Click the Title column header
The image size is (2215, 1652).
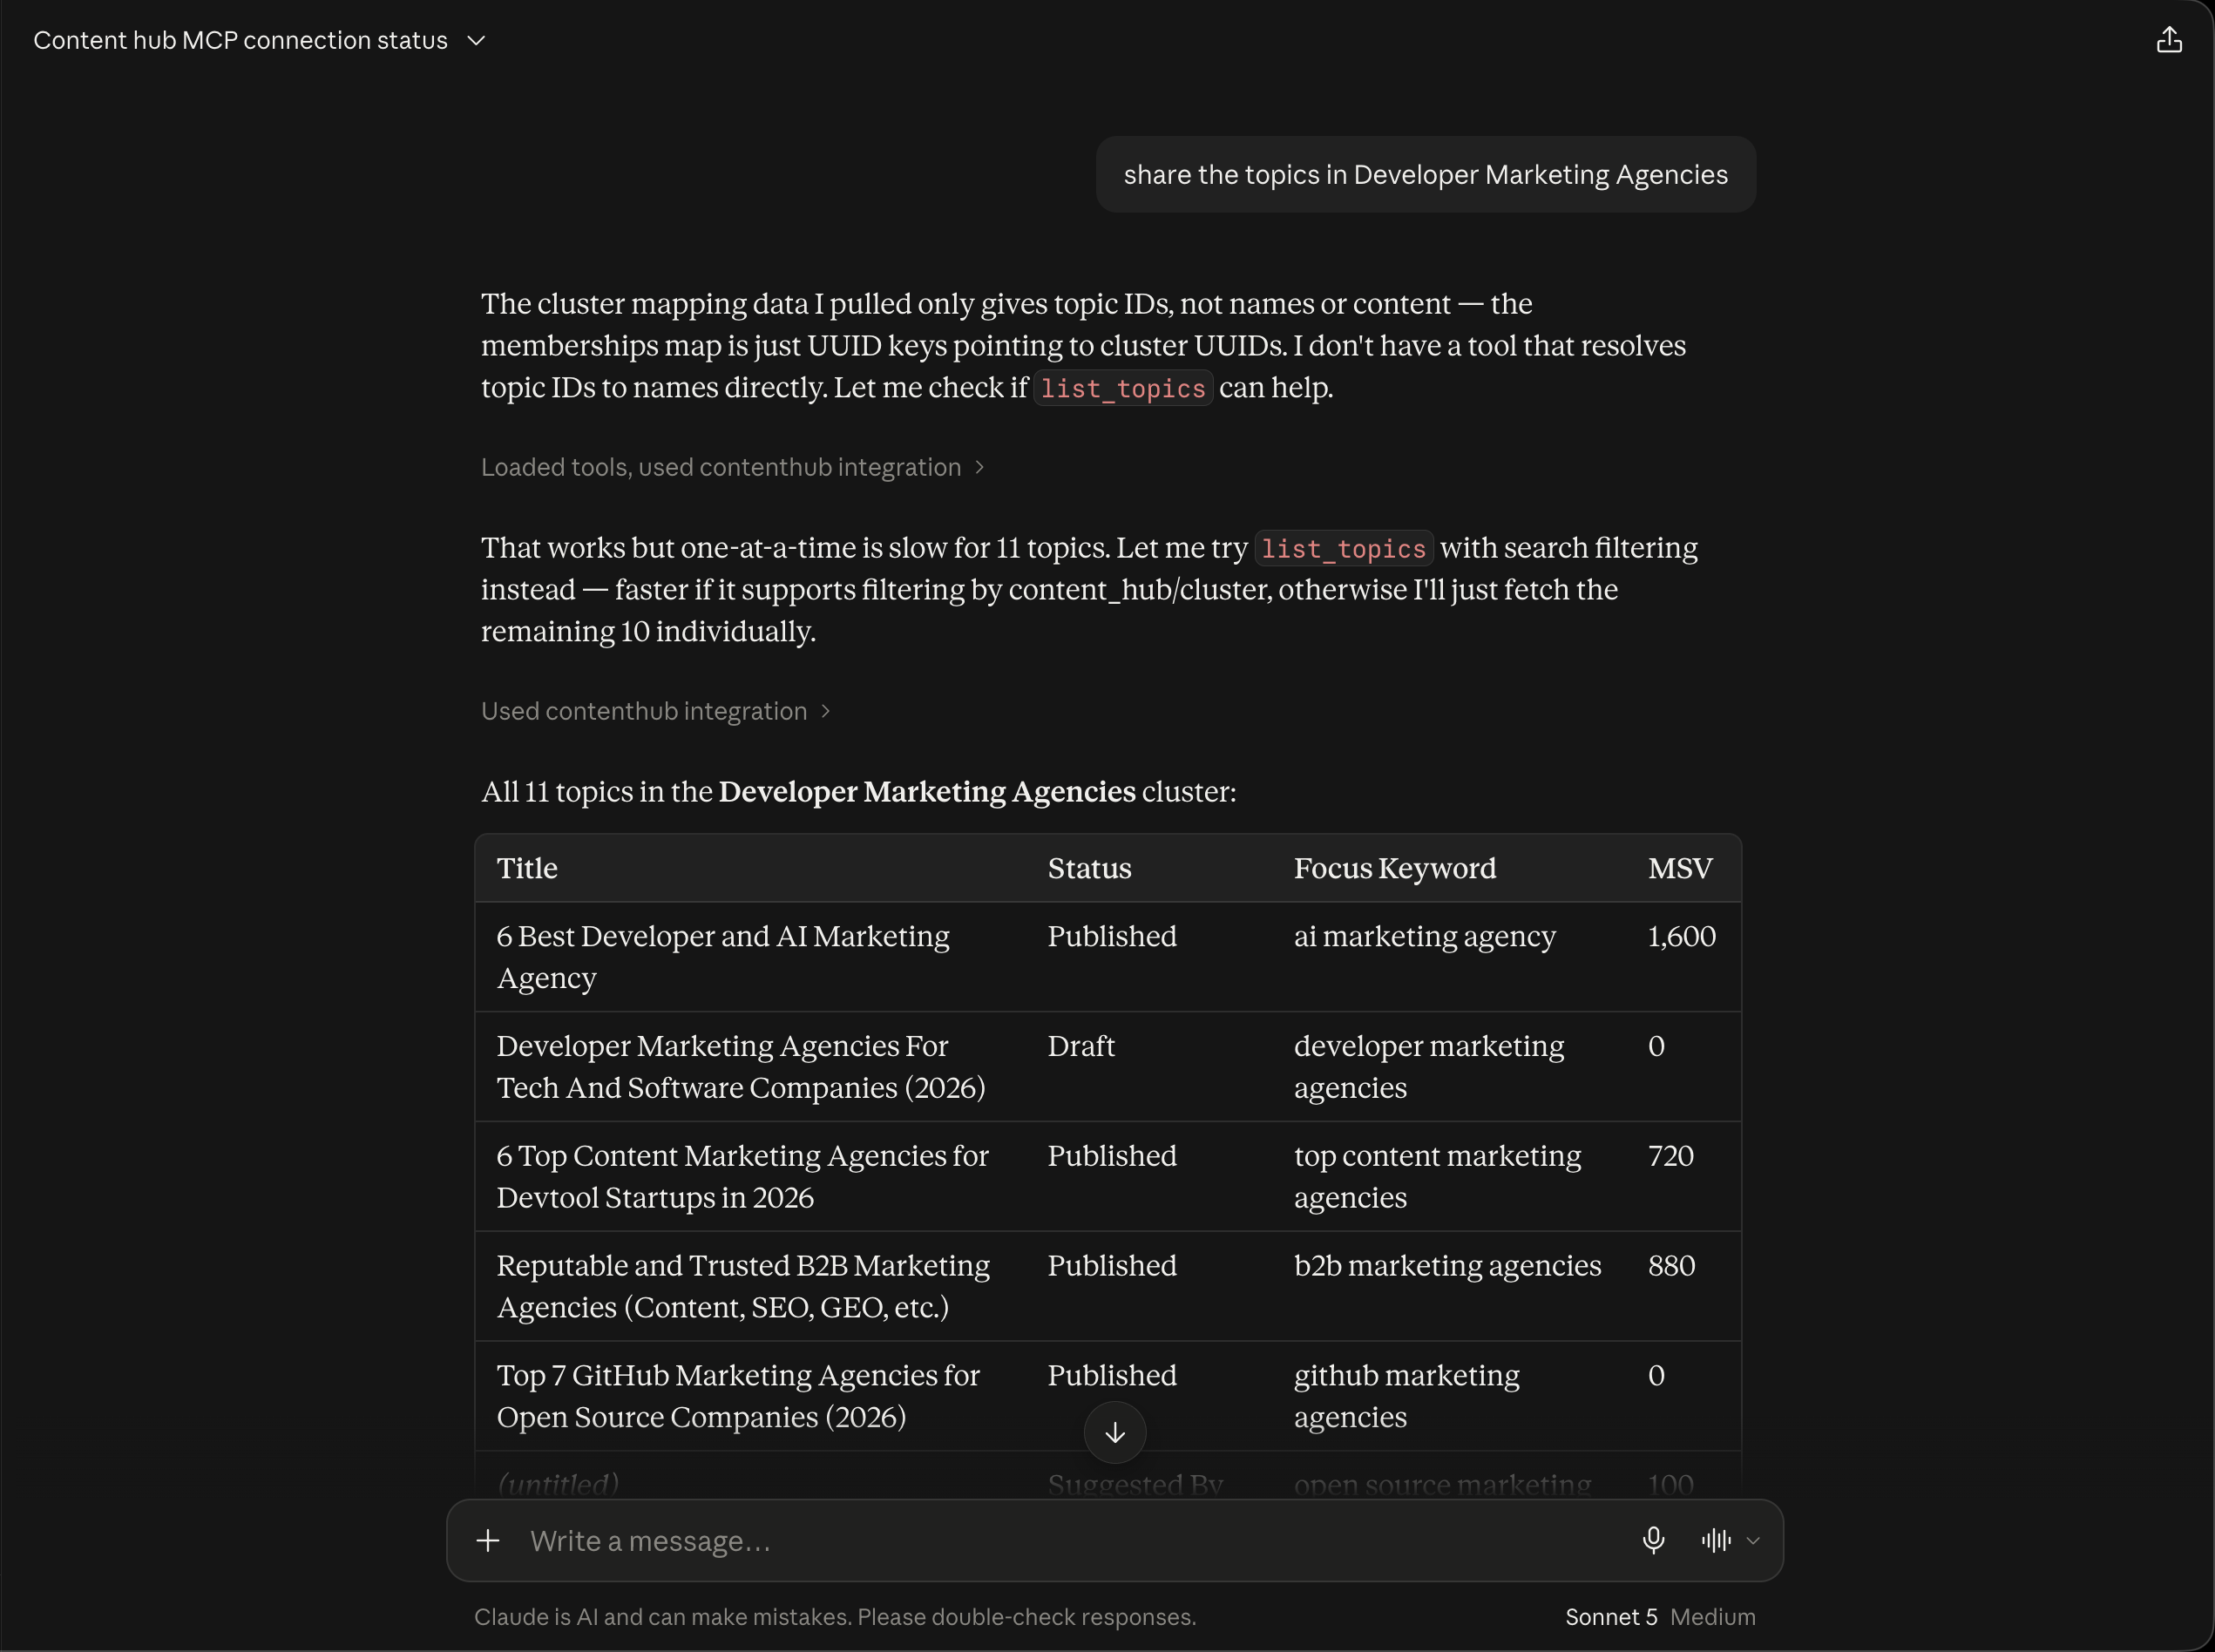(x=527, y=868)
